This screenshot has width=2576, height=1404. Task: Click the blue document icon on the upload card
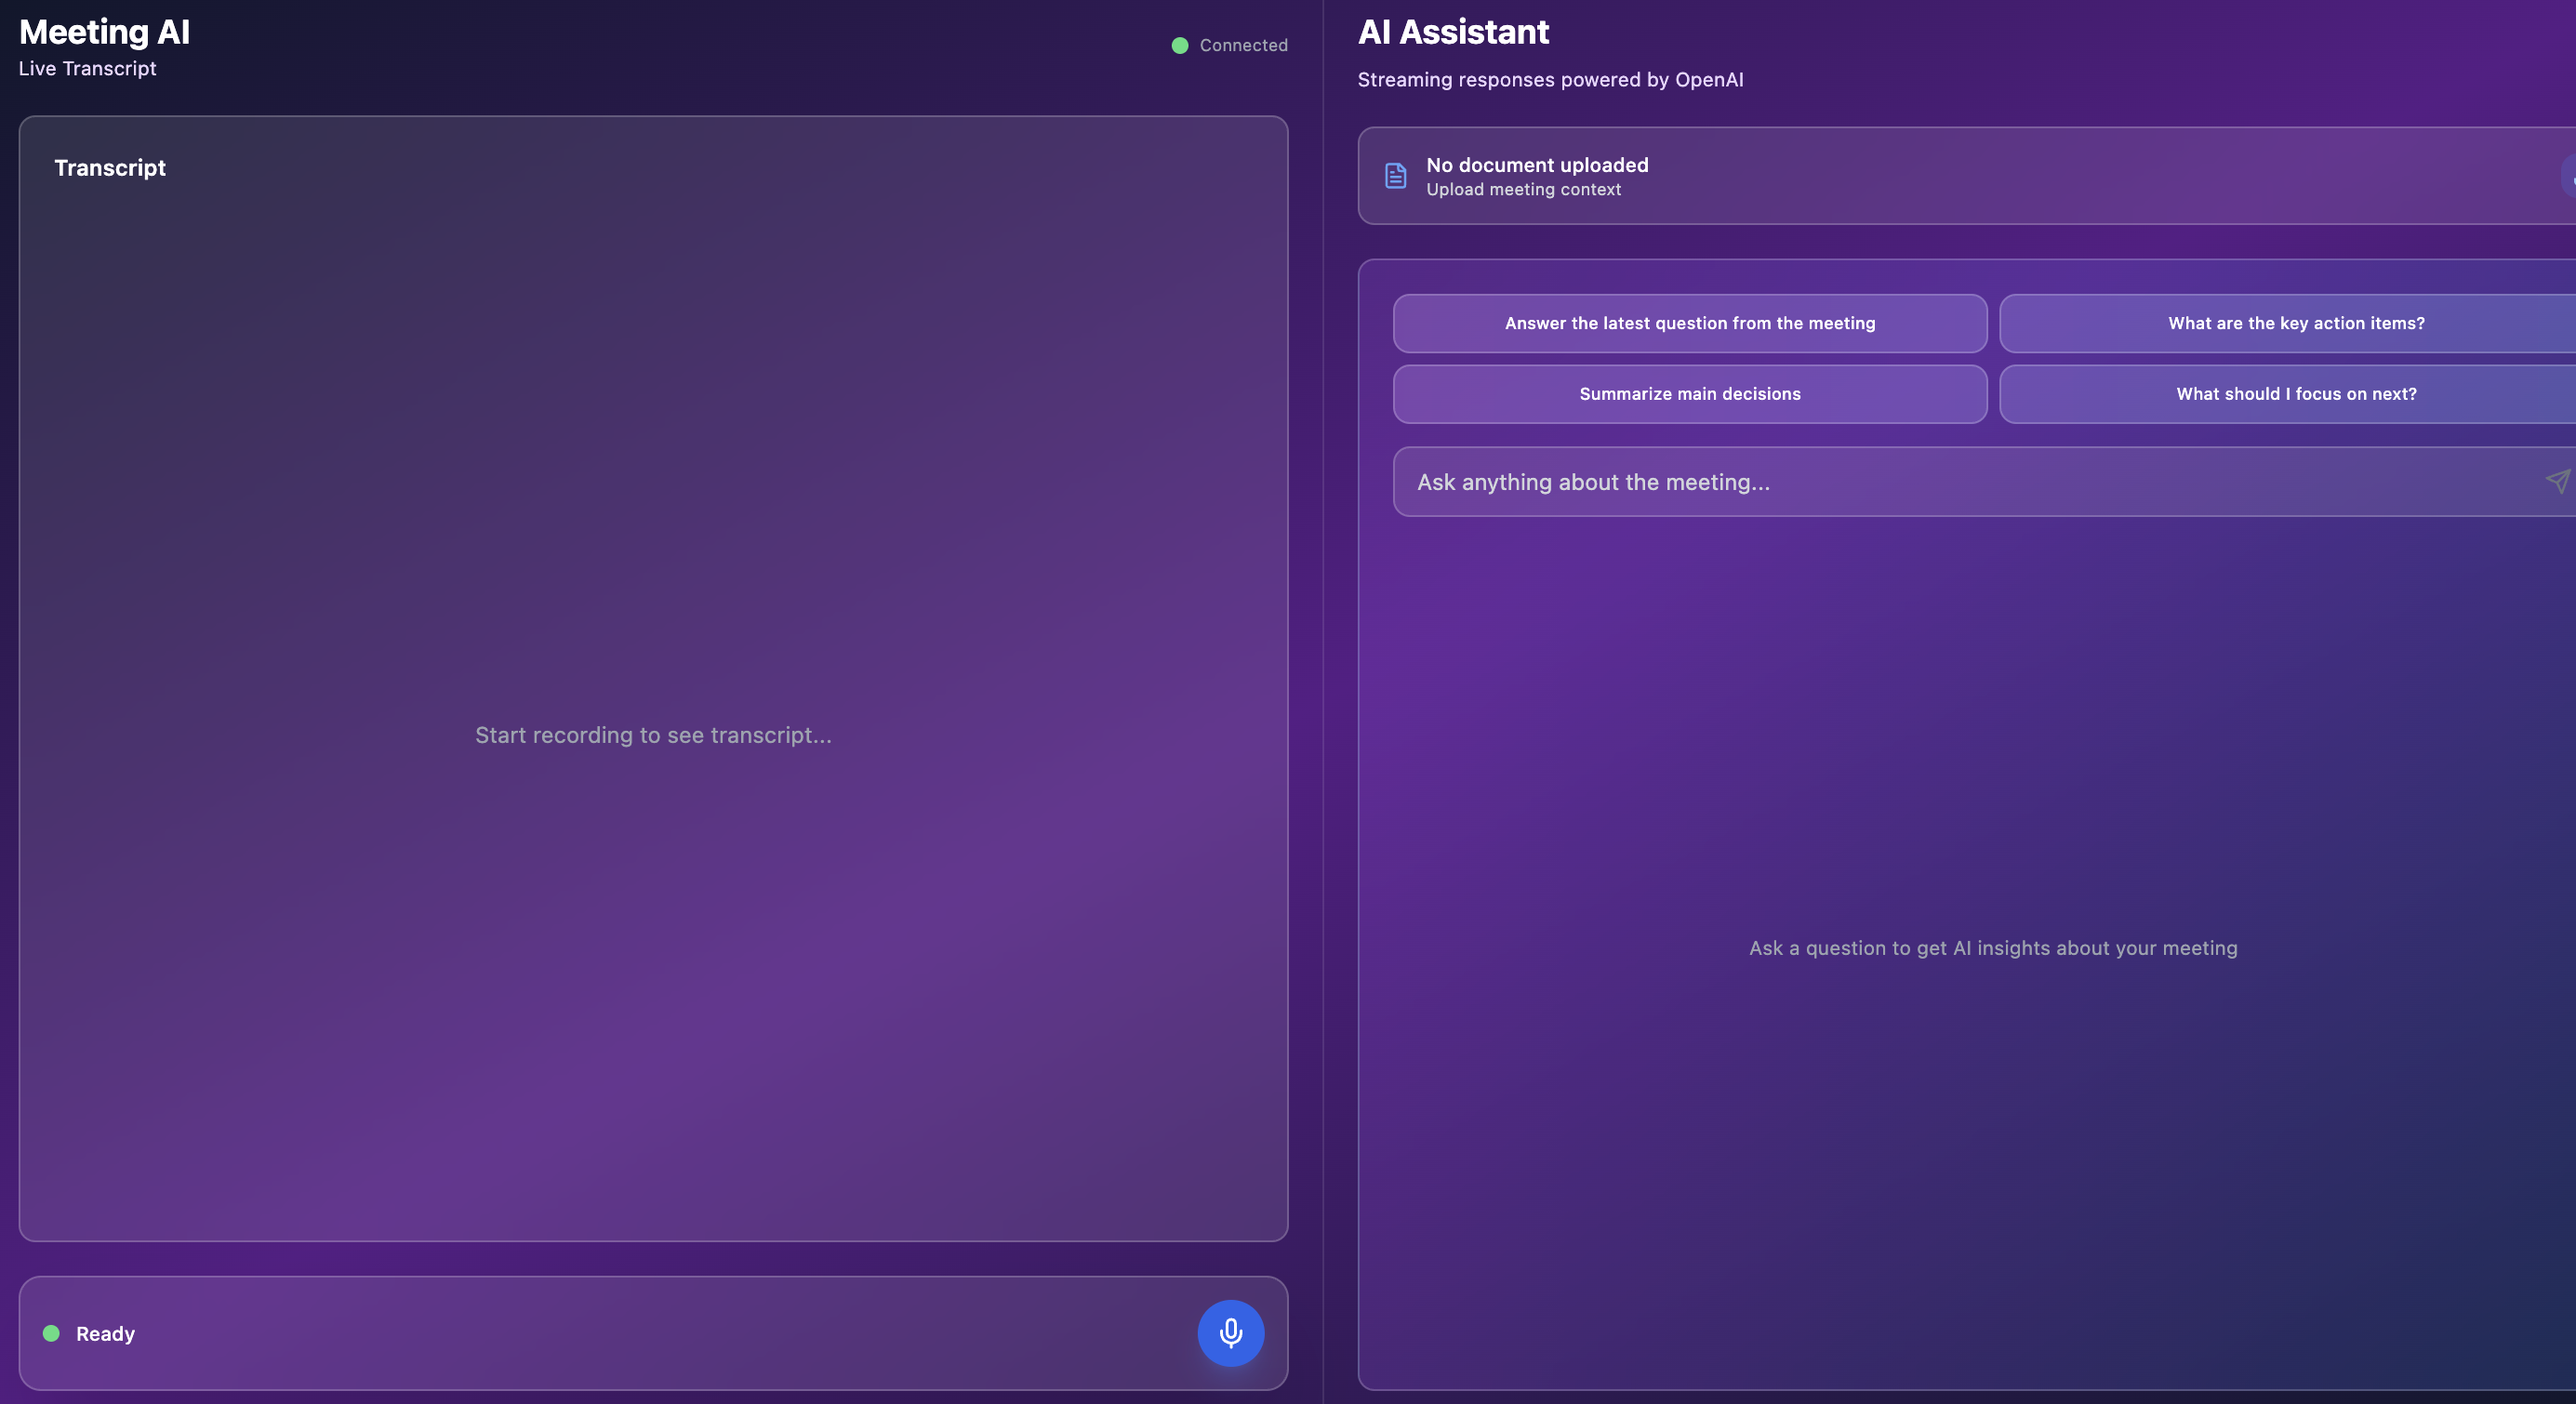(x=1396, y=176)
